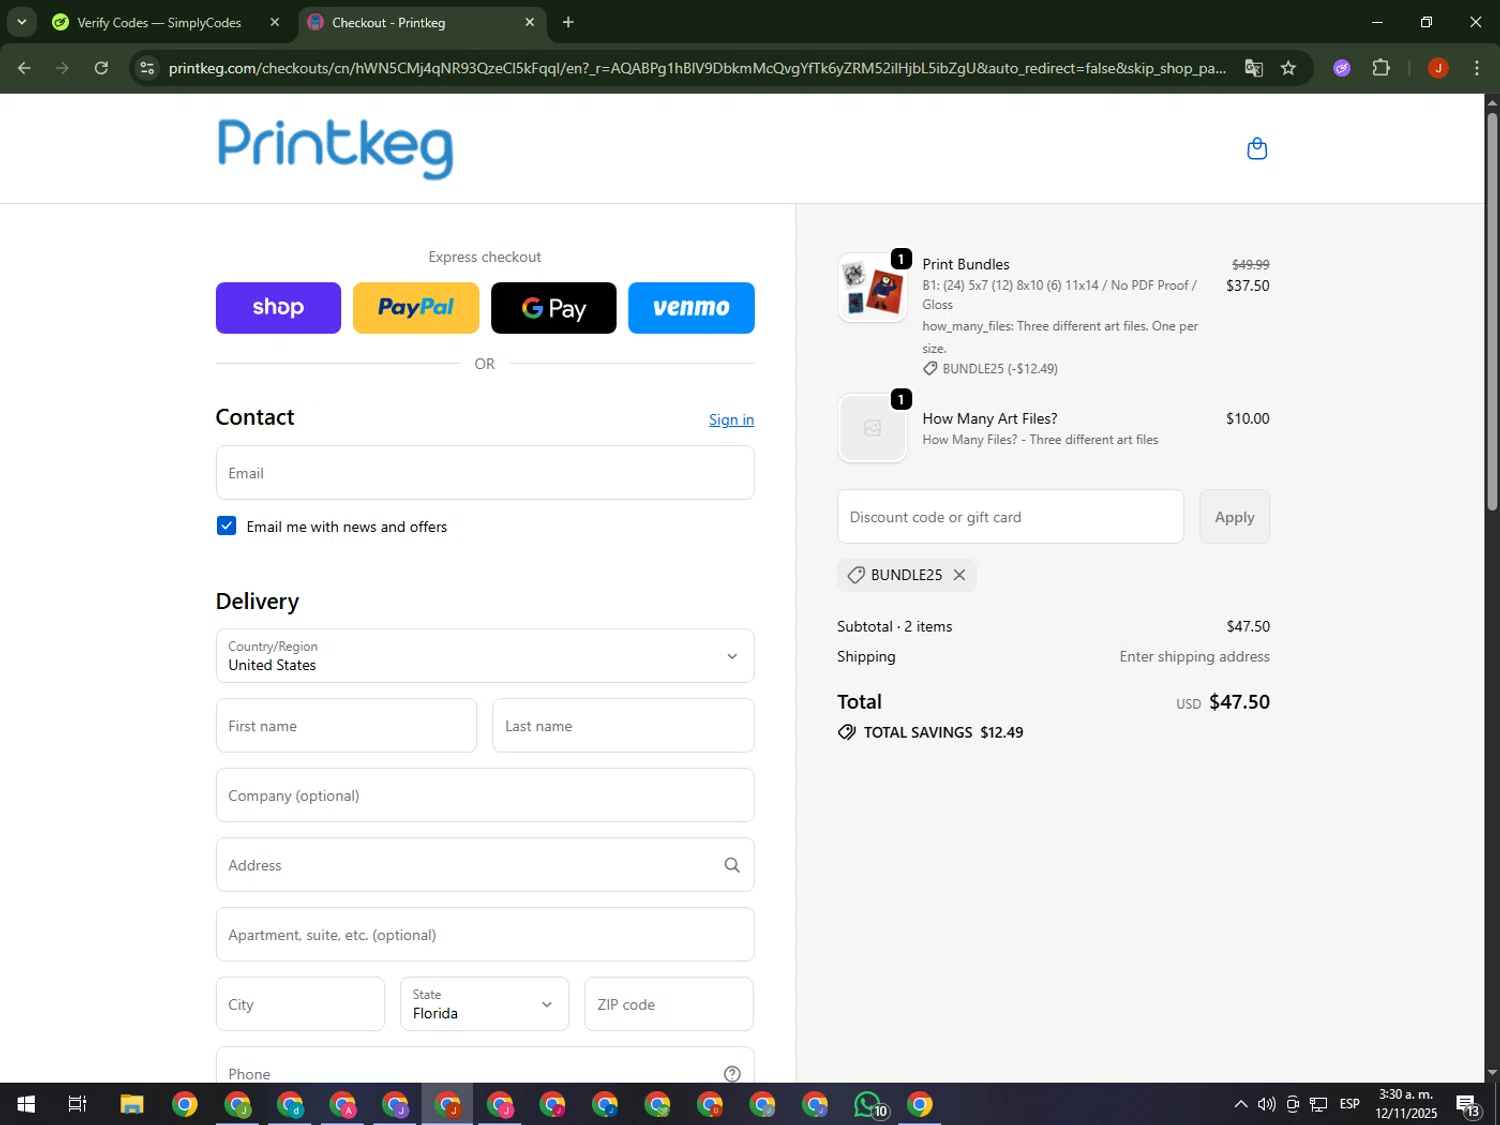This screenshot has width=1500, height=1125.
Task: Click the network icon in system tray
Action: click(x=1318, y=1104)
